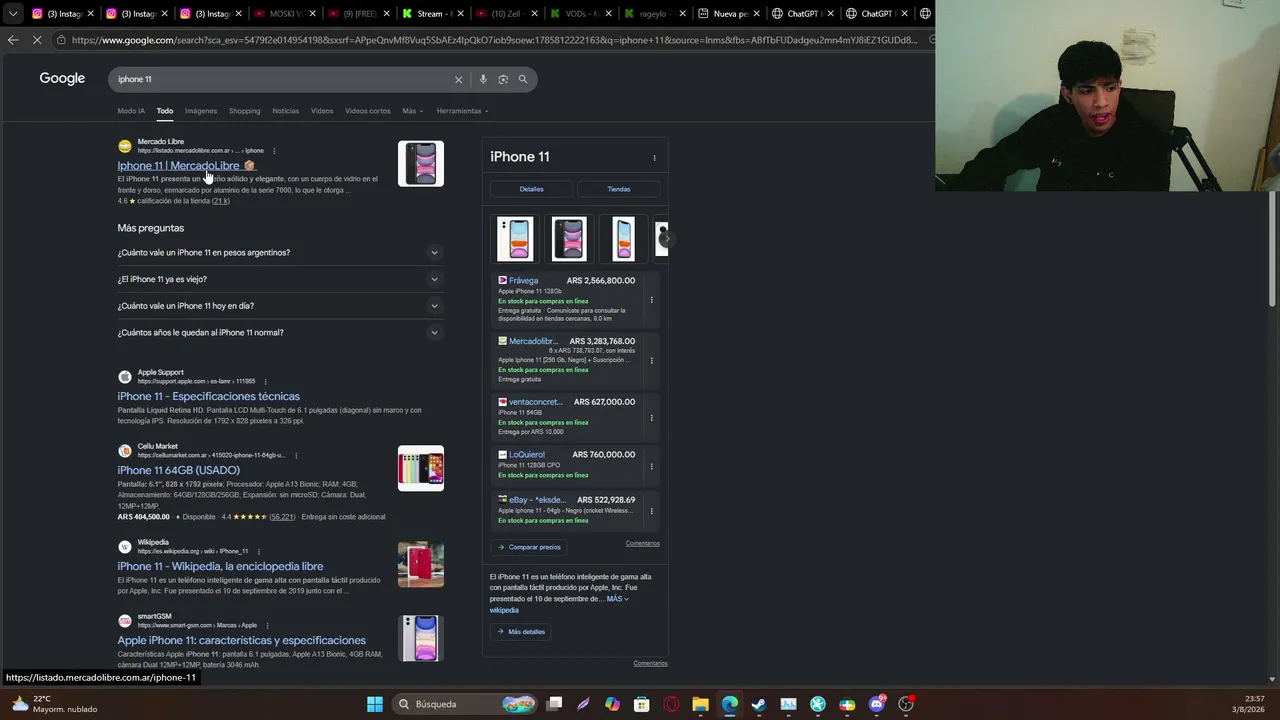Open the Windows Start menu
The image size is (1280, 720).
pos(375,704)
